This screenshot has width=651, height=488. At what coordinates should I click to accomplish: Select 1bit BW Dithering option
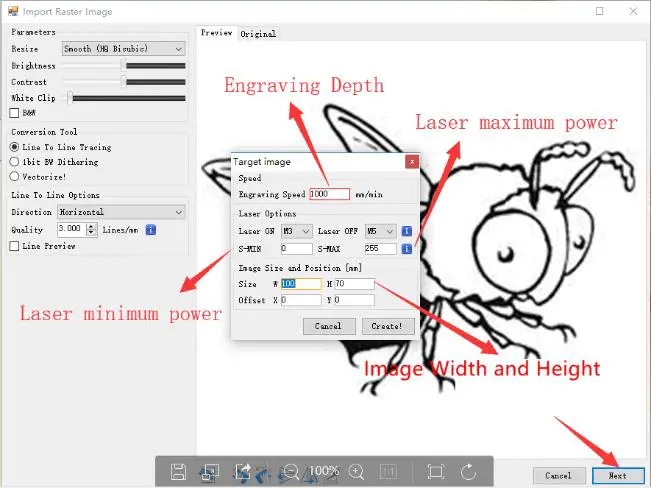click(15, 162)
